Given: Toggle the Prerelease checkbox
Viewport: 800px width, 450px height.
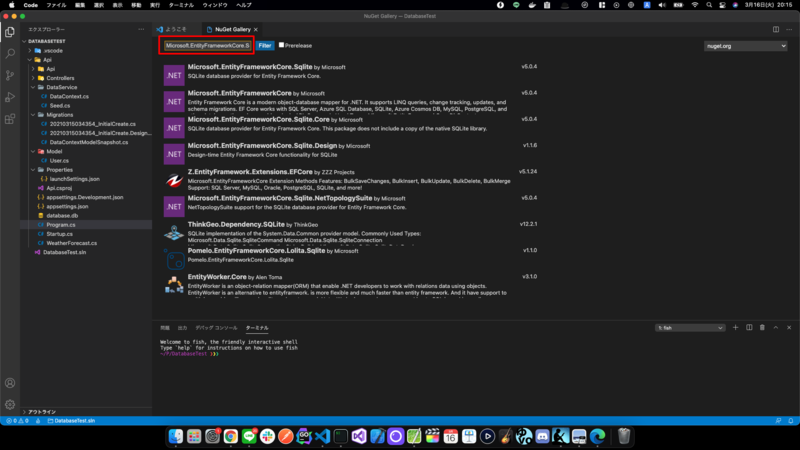Looking at the screenshot, I should (x=281, y=45).
